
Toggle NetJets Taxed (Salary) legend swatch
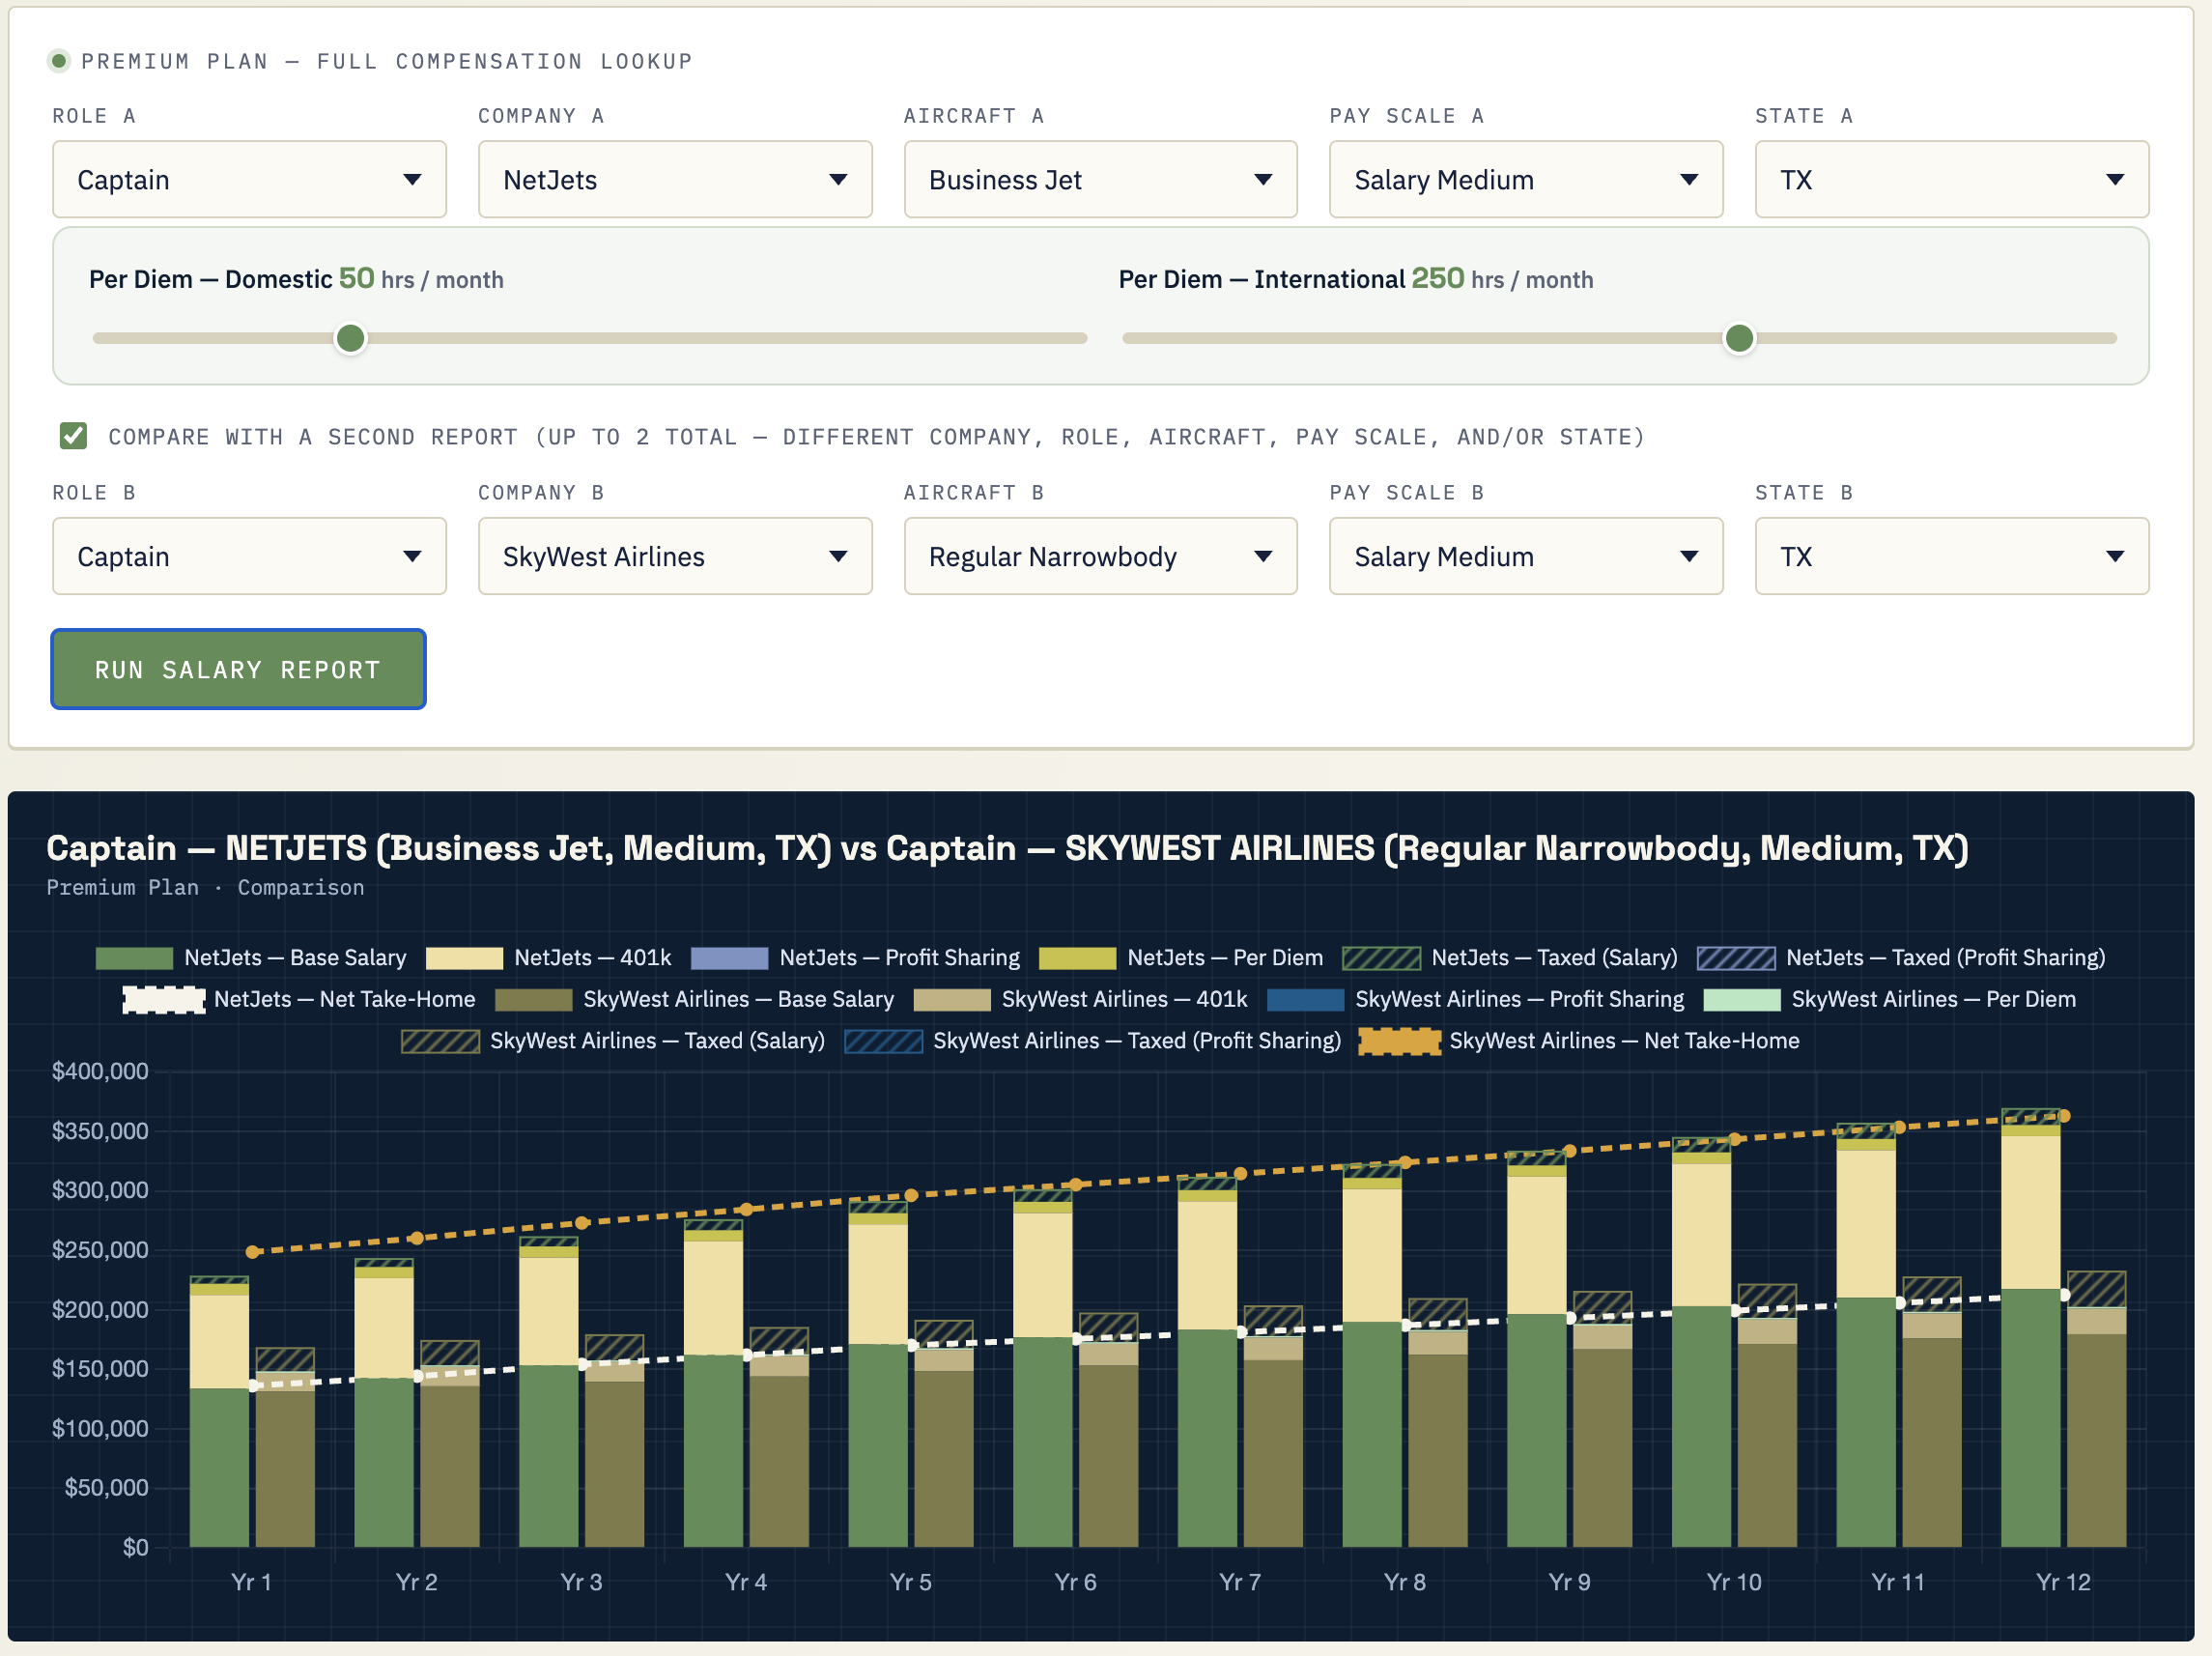coord(1381,958)
